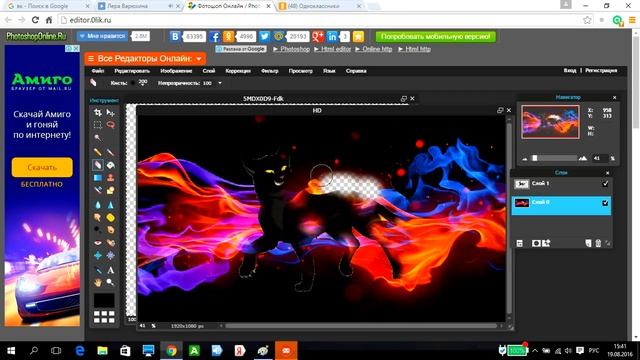Open the Просмотр menu
This screenshot has height=360, width=640.
point(300,71)
